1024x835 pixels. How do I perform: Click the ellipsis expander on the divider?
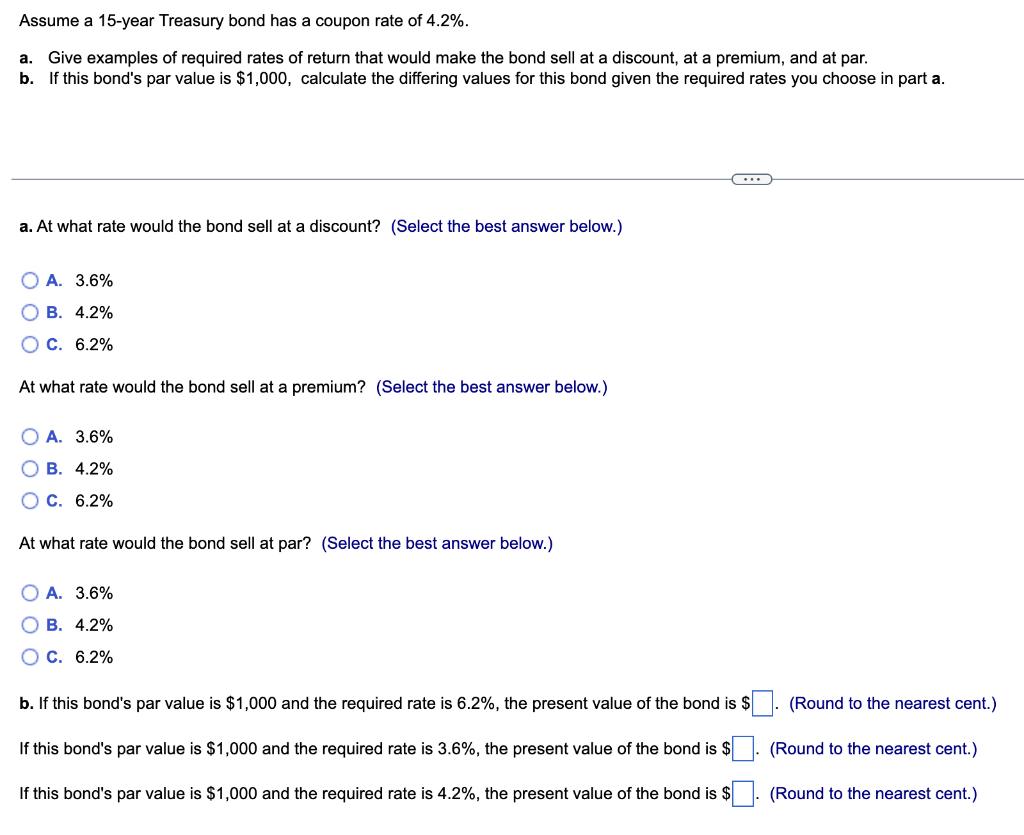752,179
